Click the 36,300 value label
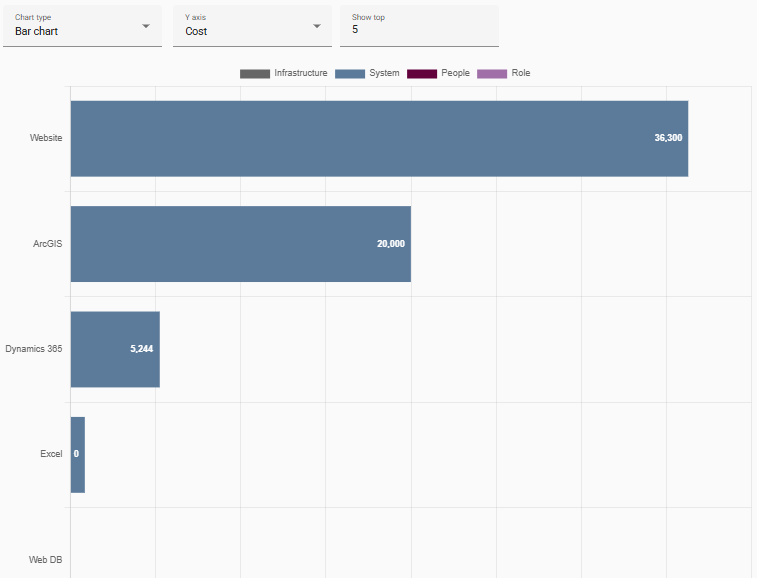 click(x=668, y=138)
